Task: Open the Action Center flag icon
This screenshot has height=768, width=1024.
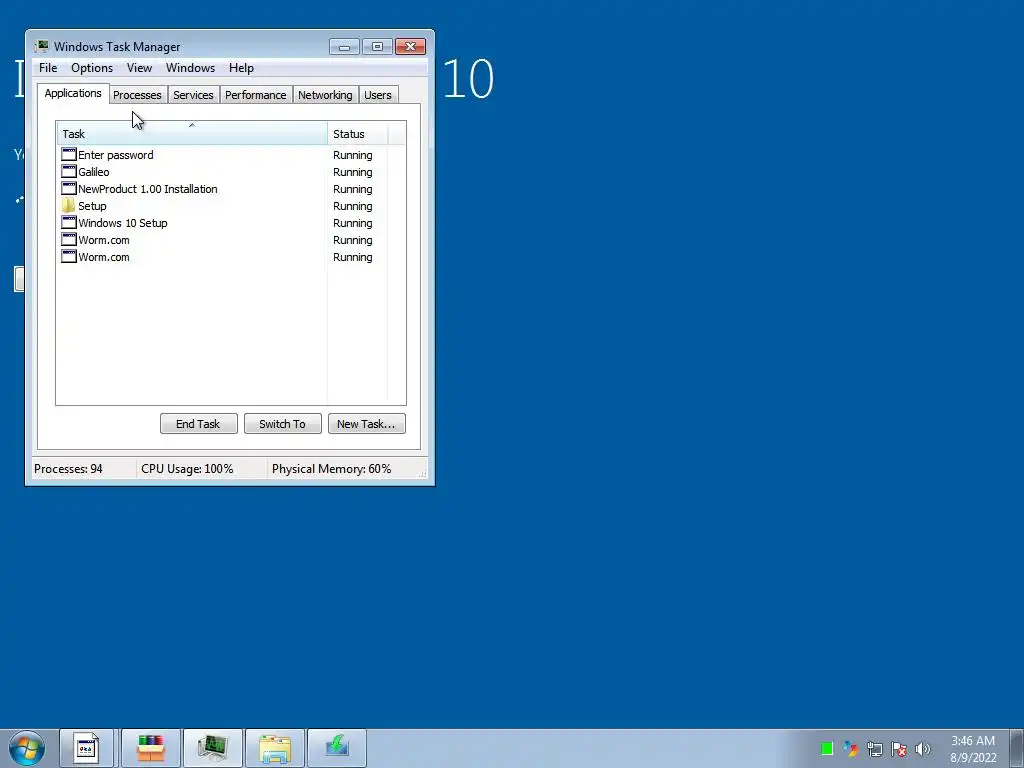Action: pos(899,748)
